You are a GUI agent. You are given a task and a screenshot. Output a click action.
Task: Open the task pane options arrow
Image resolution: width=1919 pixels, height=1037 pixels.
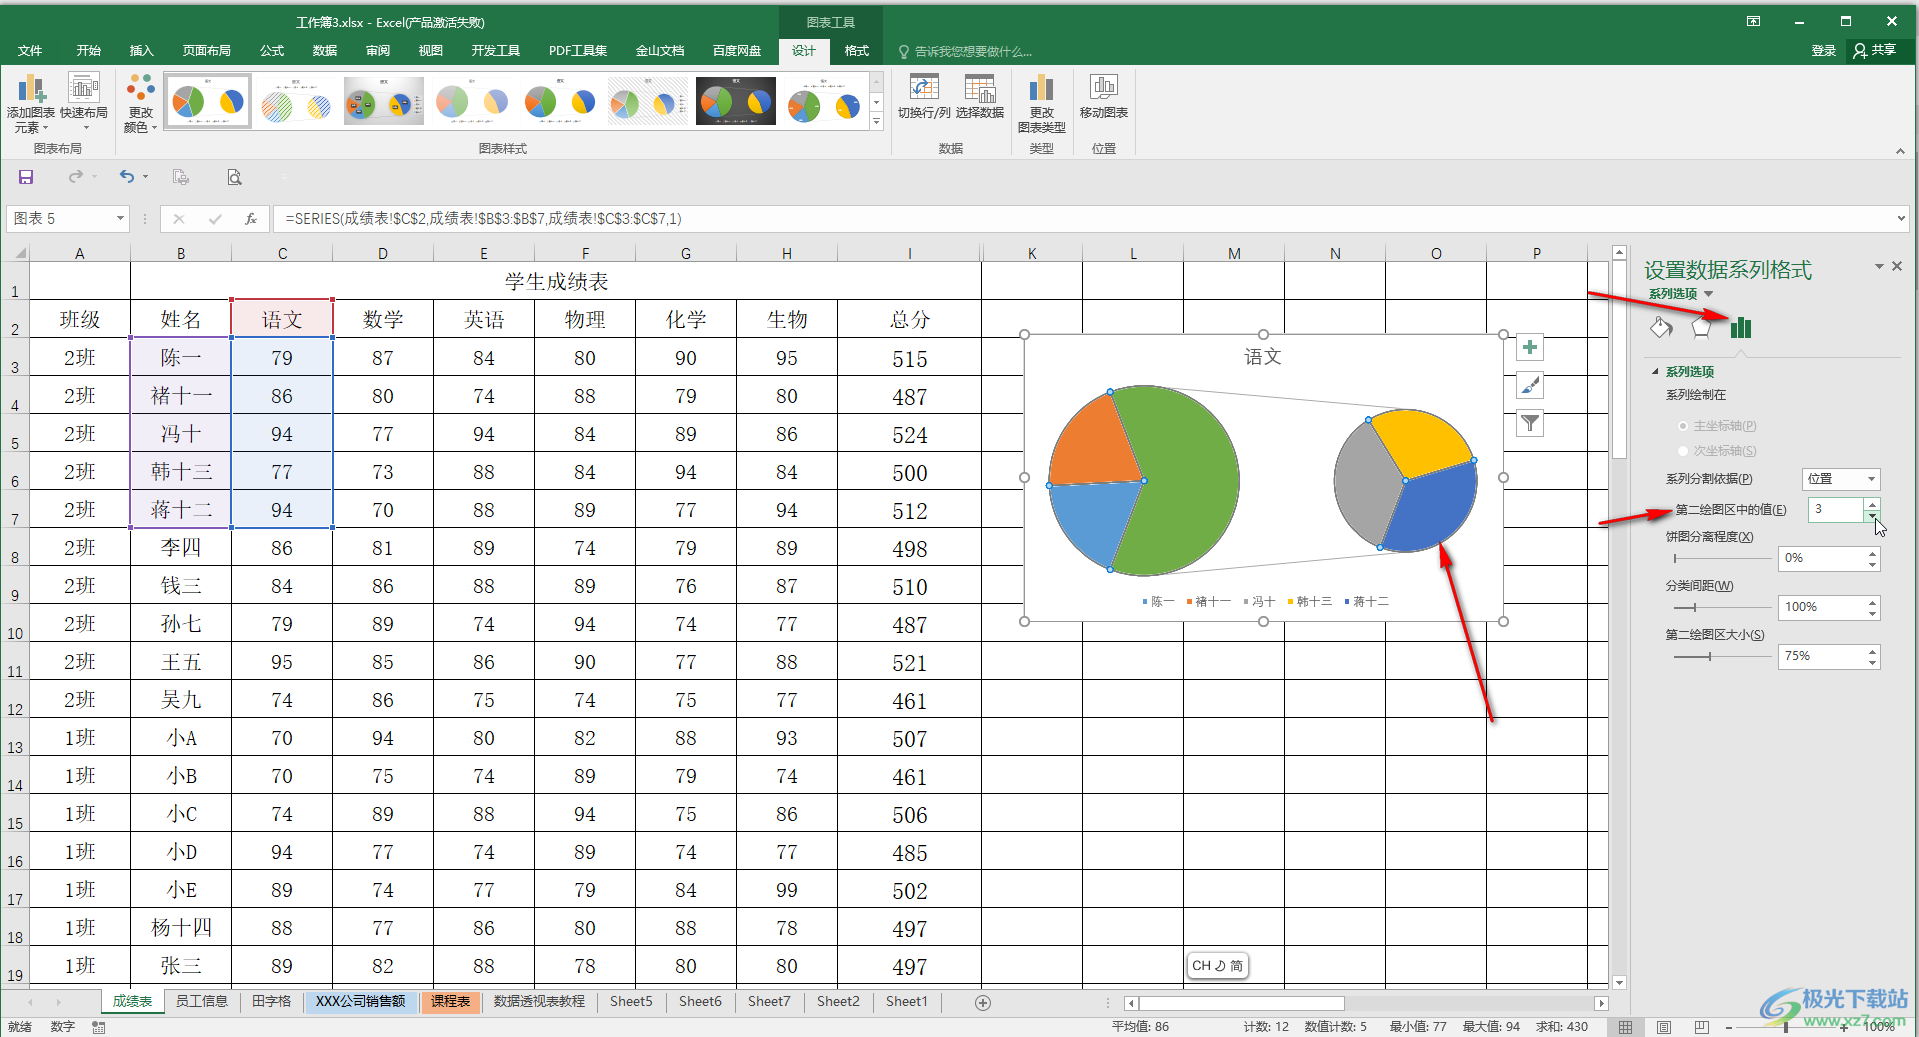tap(1879, 266)
